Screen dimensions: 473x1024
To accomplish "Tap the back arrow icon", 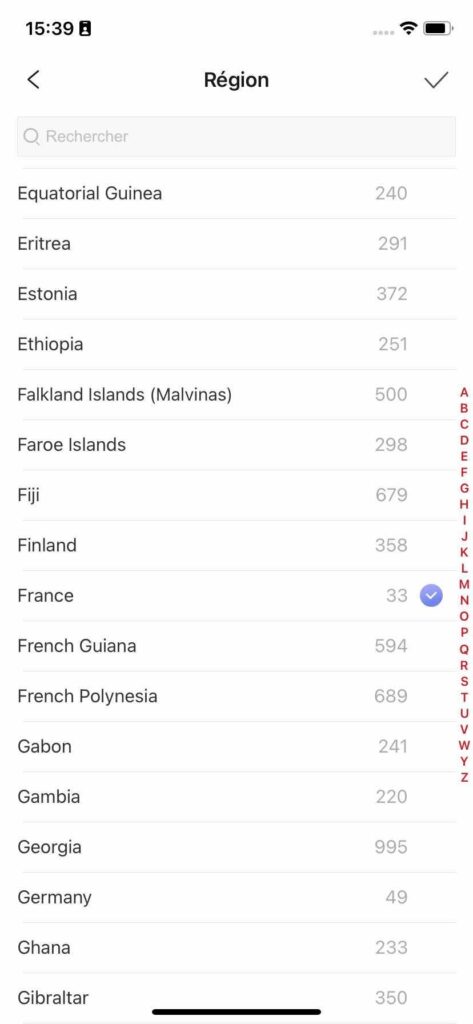I will [33, 80].
